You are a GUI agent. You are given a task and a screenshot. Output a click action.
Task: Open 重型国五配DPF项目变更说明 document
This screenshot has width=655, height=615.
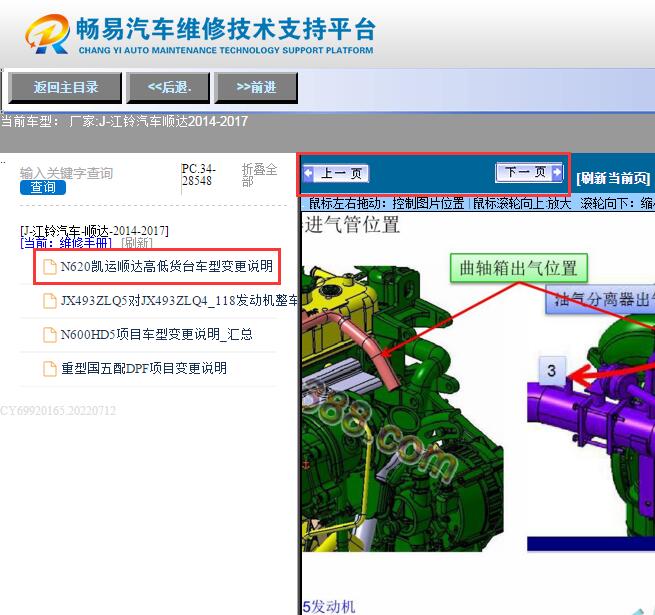144,368
